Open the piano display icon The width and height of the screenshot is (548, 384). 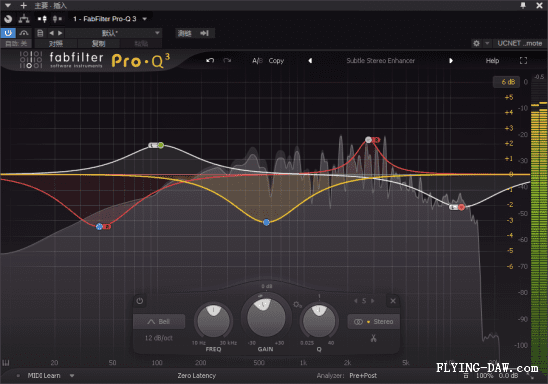point(6,363)
